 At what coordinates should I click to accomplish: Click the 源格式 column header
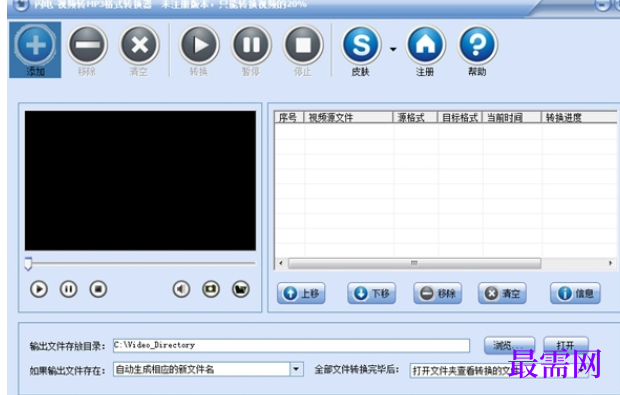point(415,117)
